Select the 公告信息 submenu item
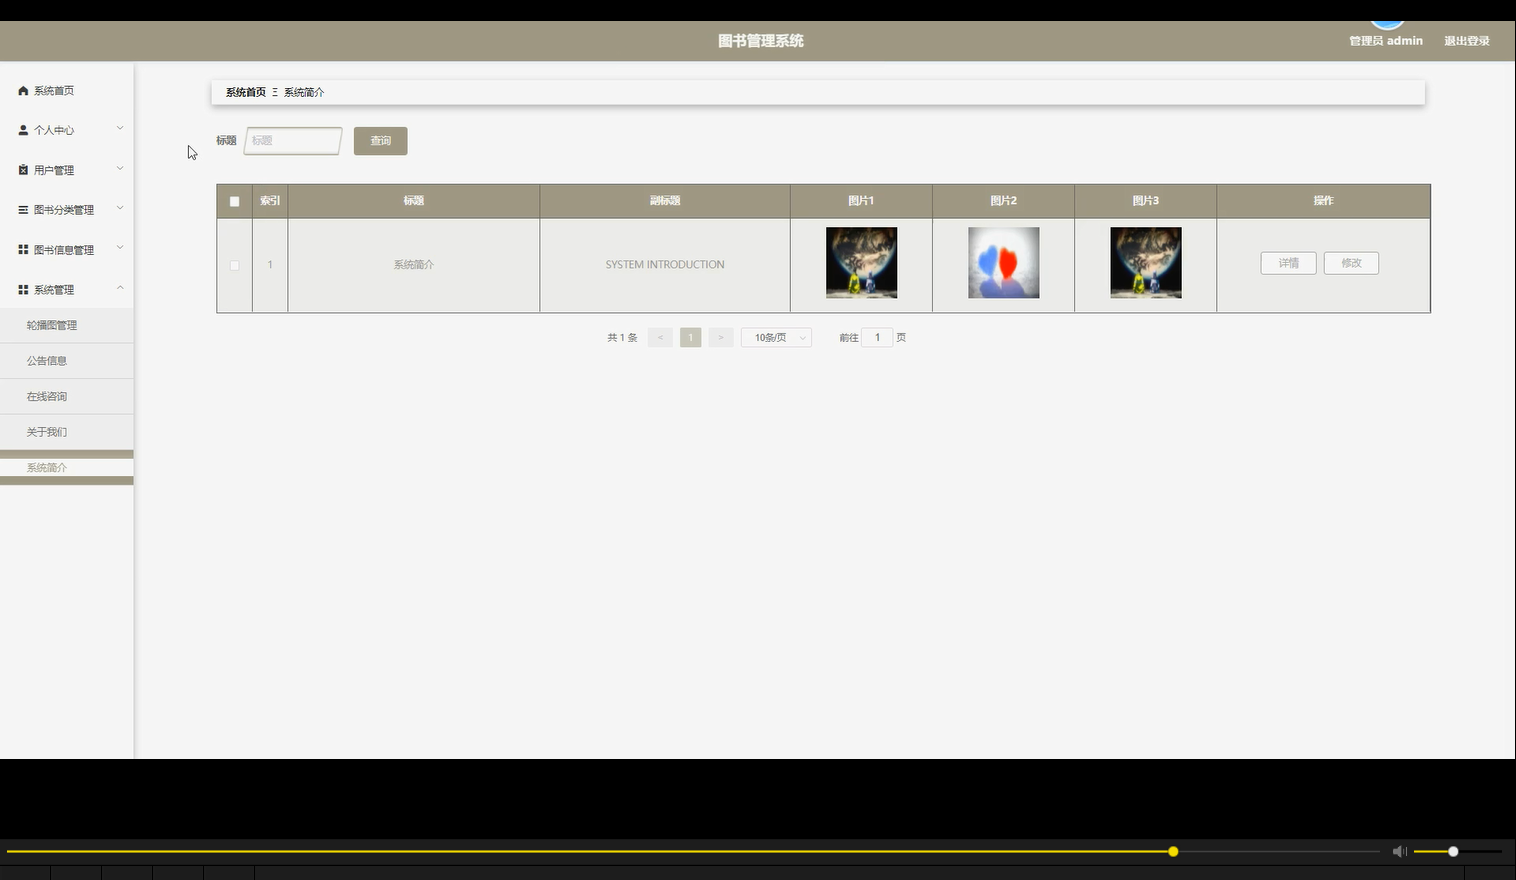The height and width of the screenshot is (880, 1516). click(x=66, y=361)
